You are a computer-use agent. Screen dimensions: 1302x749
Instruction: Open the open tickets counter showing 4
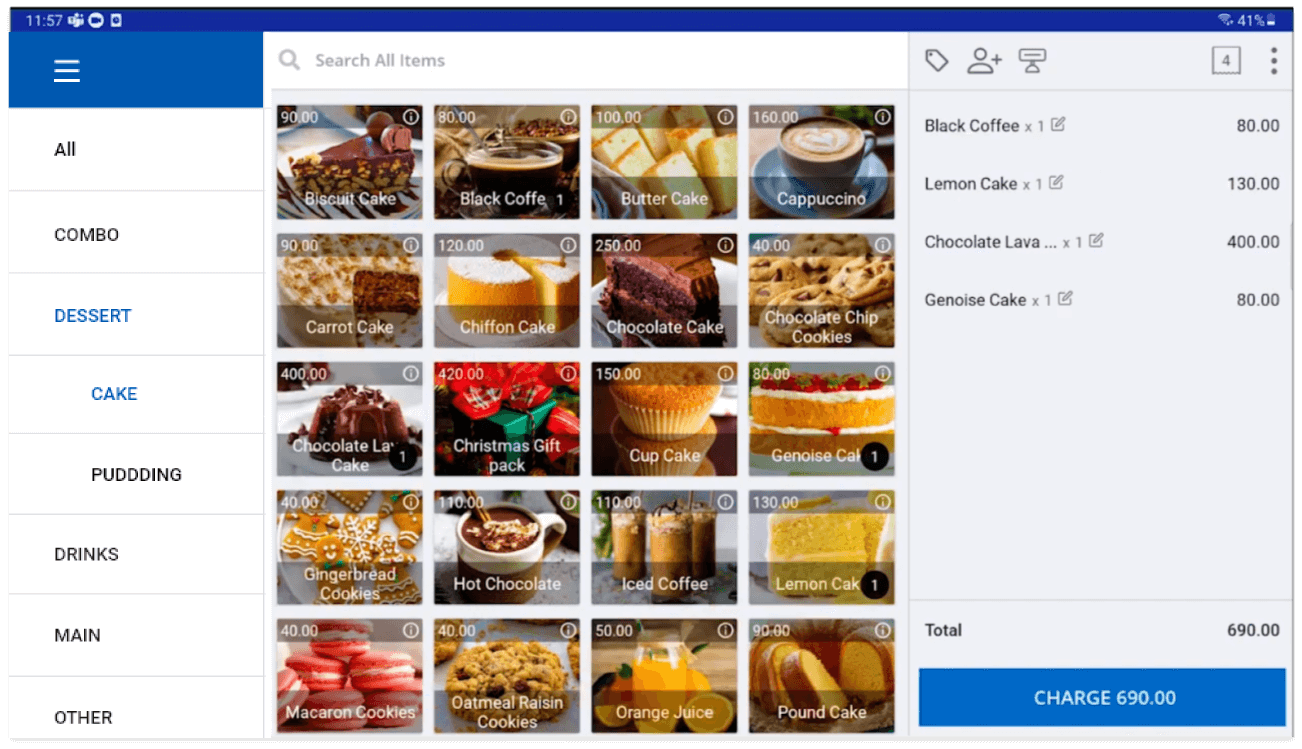(1225, 61)
